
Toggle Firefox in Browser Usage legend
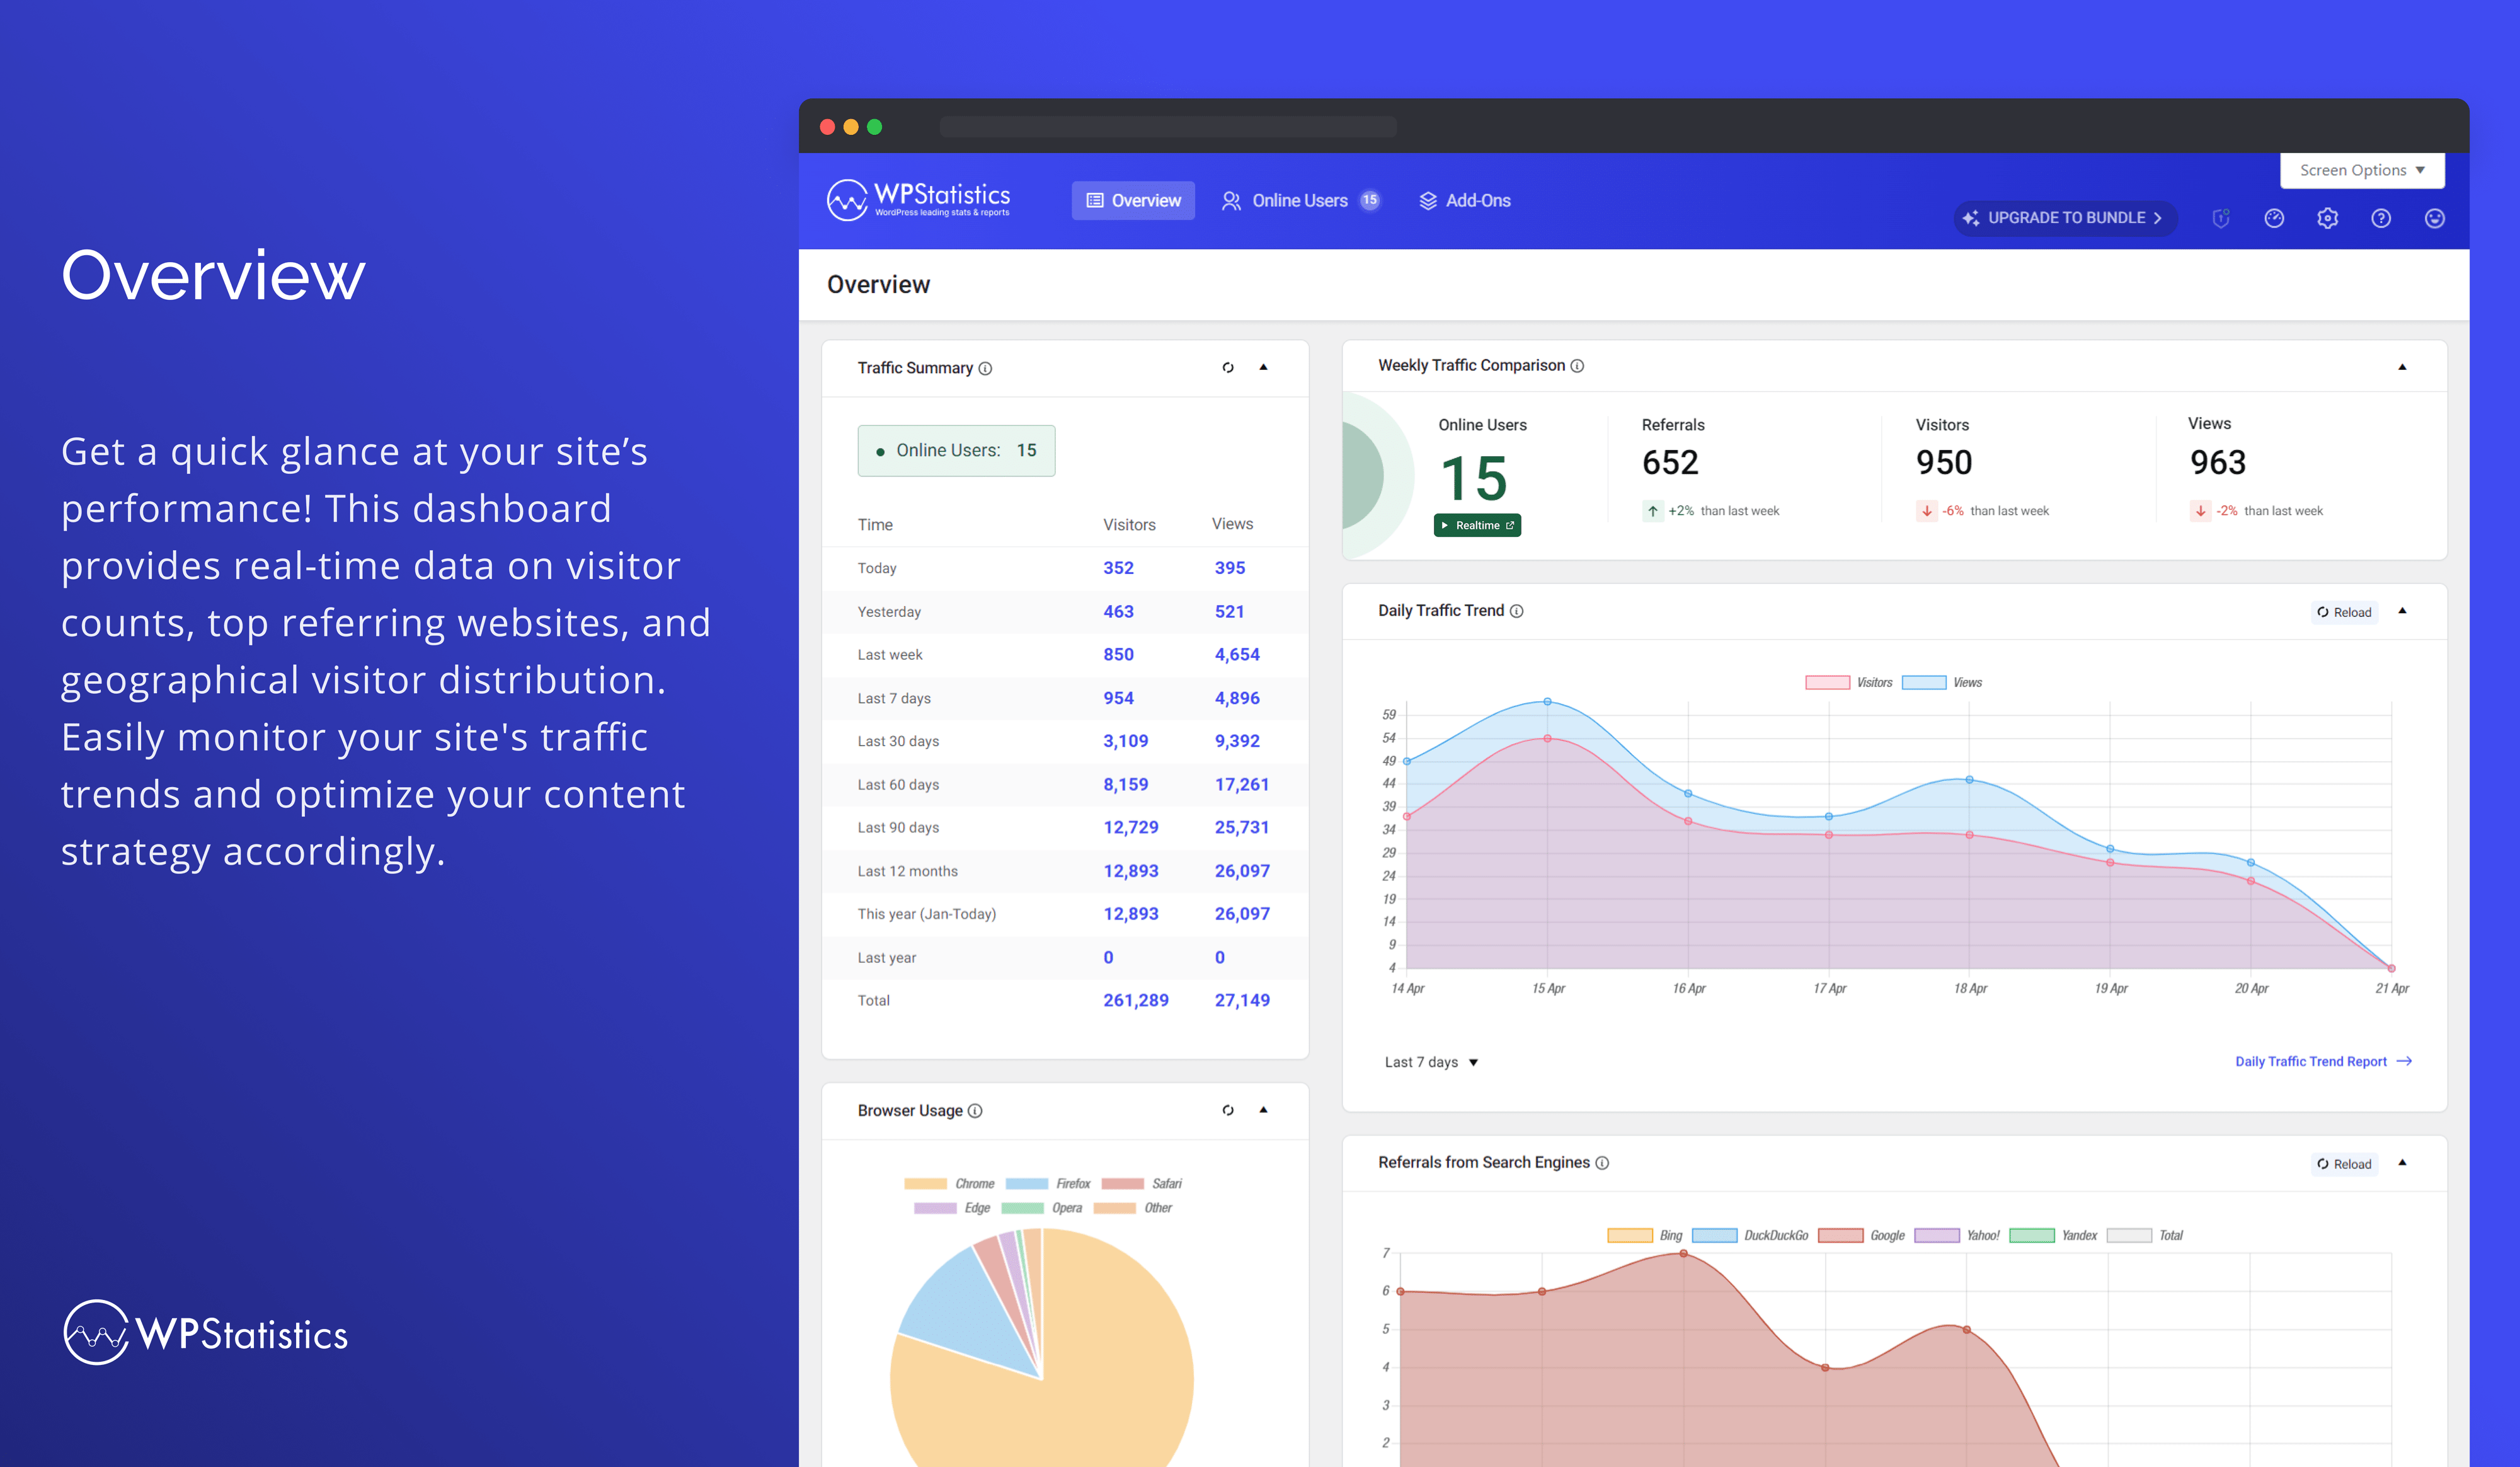(1047, 1184)
